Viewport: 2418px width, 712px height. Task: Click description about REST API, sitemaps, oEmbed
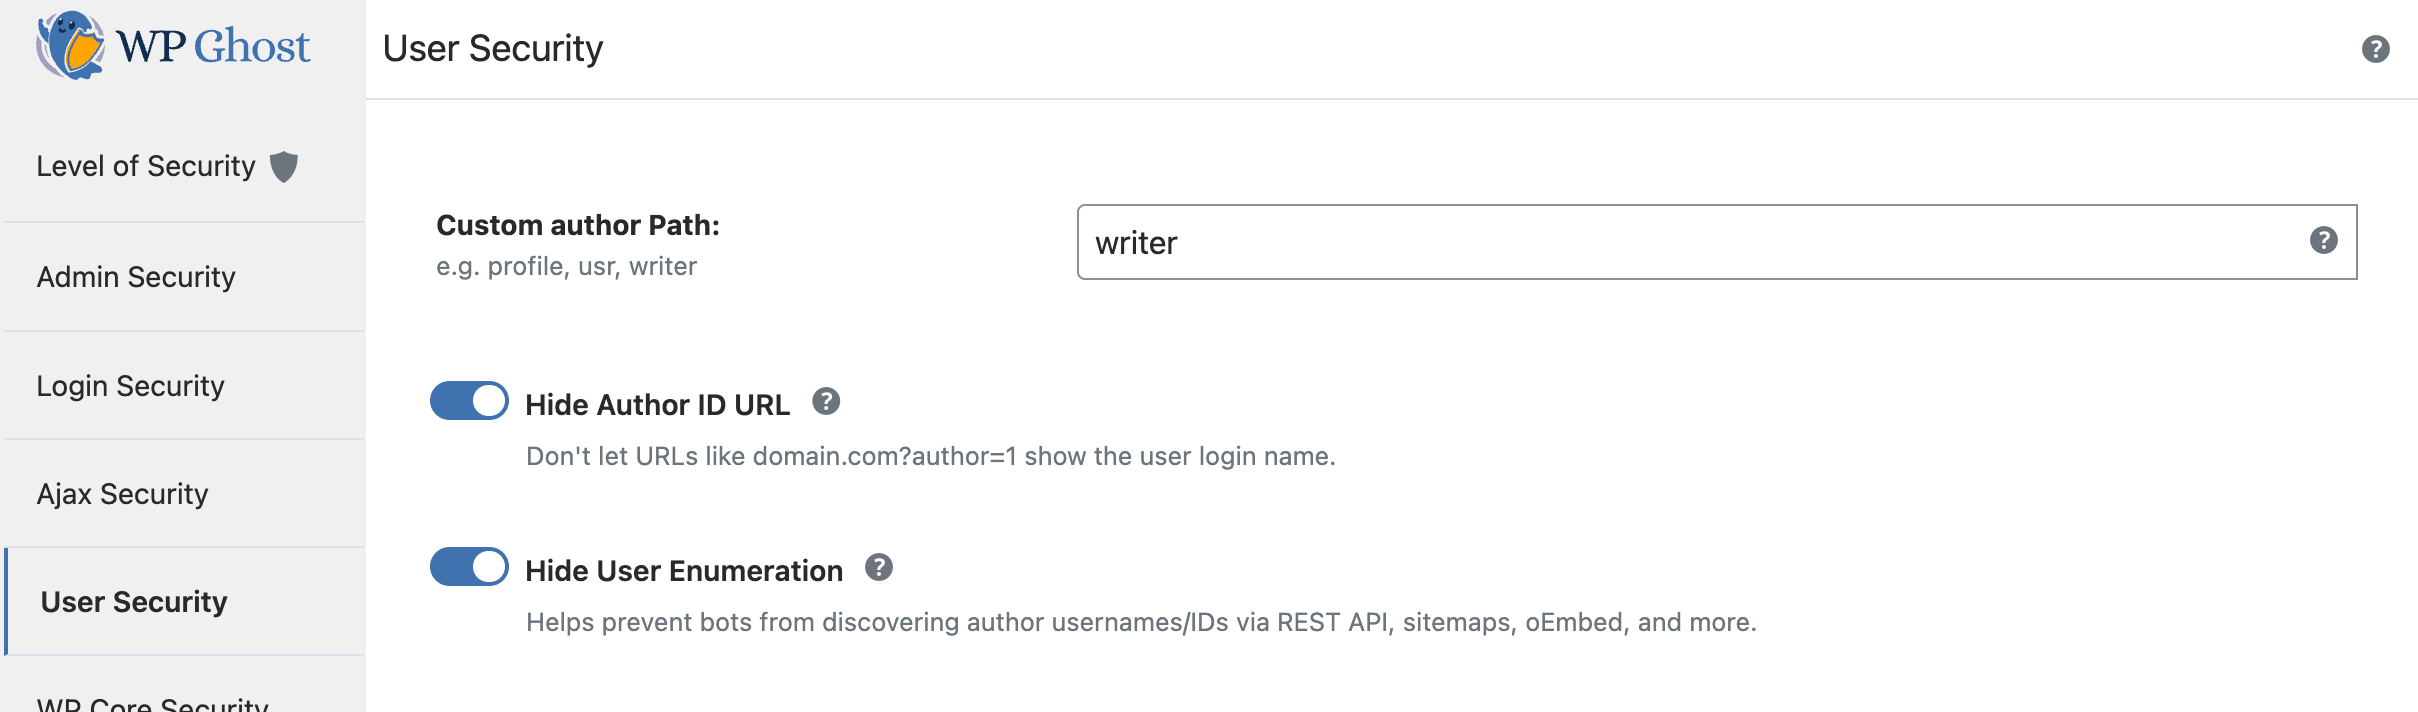tap(1141, 623)
